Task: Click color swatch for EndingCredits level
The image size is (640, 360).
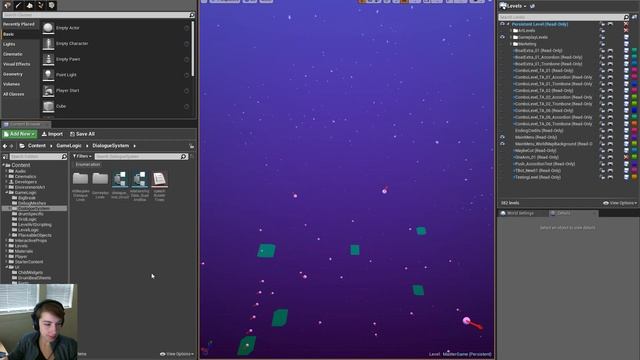Action: (634, 131)
